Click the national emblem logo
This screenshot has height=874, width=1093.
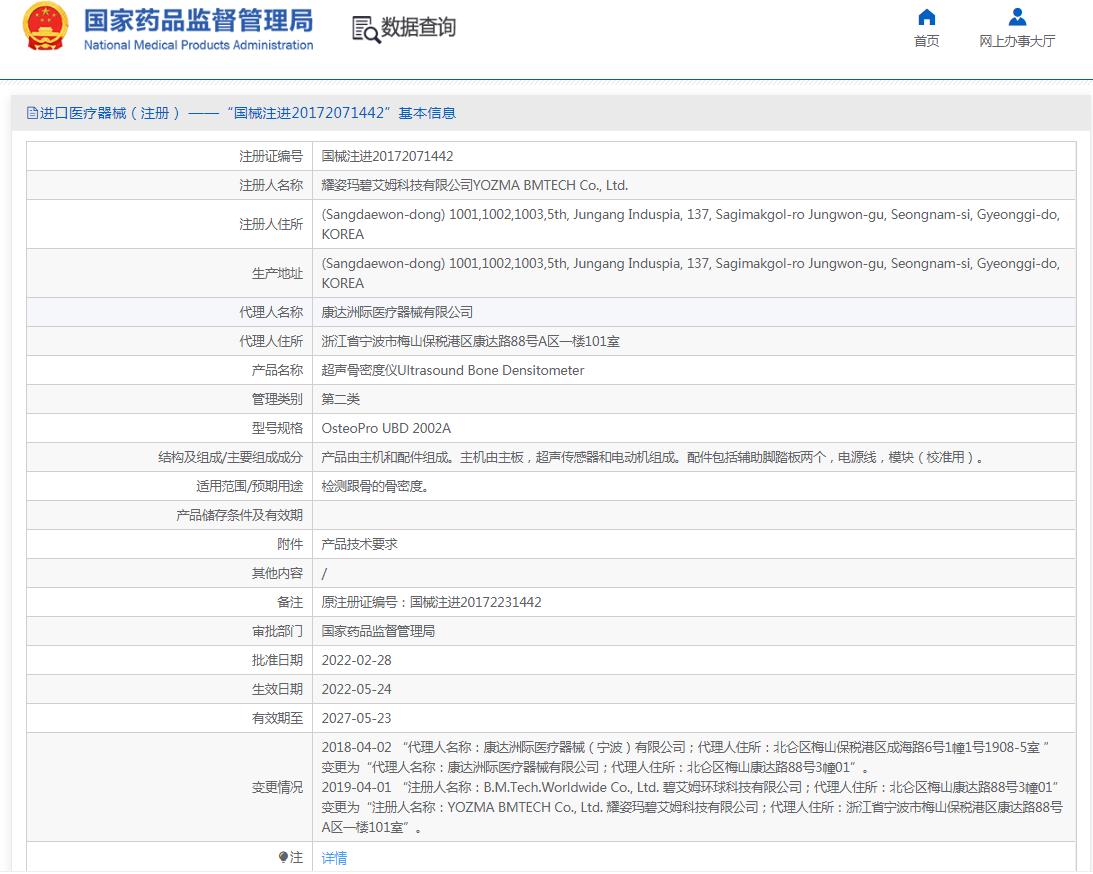(x=45, y=26)
